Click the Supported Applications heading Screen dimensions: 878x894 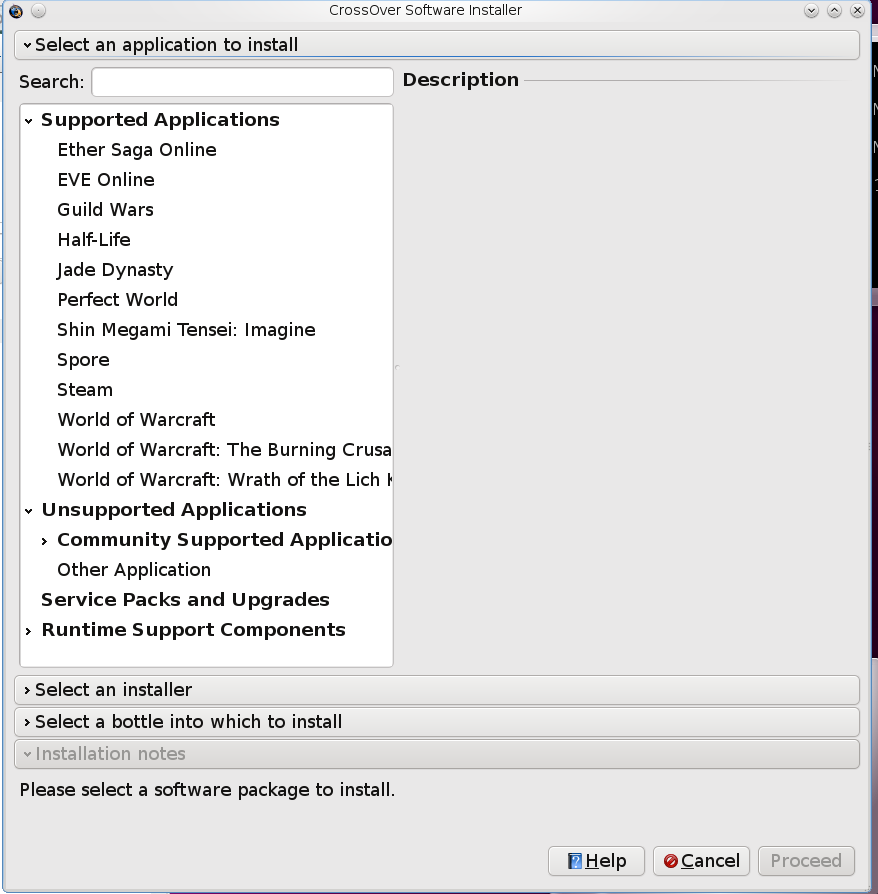tap(160, 120)
